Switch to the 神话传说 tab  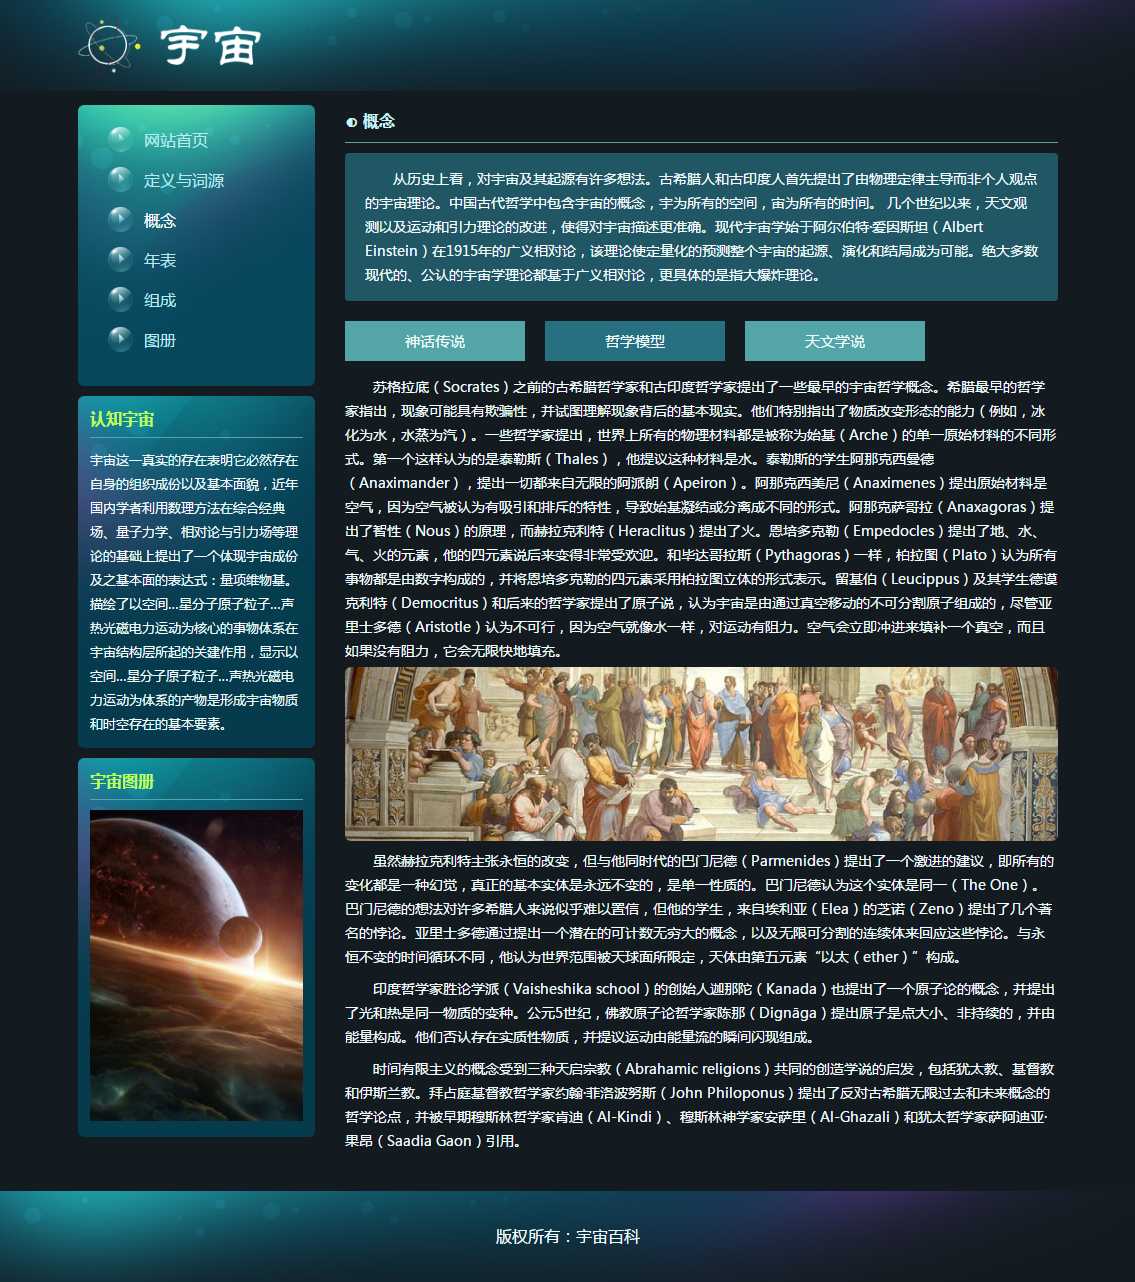coord(435,341)
